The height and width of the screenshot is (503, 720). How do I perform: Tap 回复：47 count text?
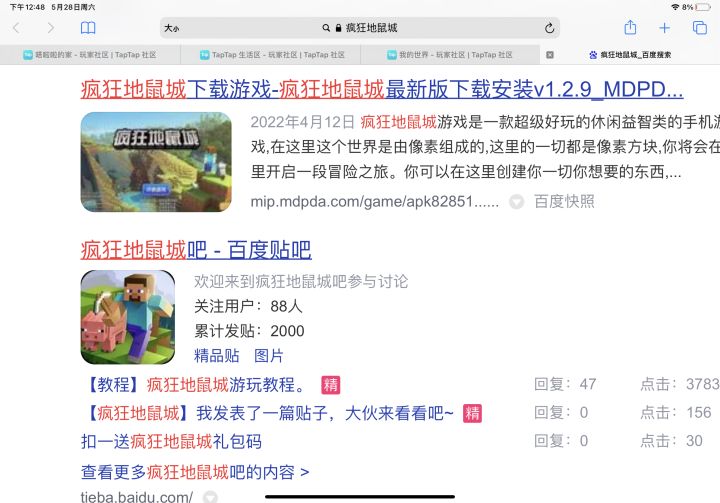(x=565, y=384)
